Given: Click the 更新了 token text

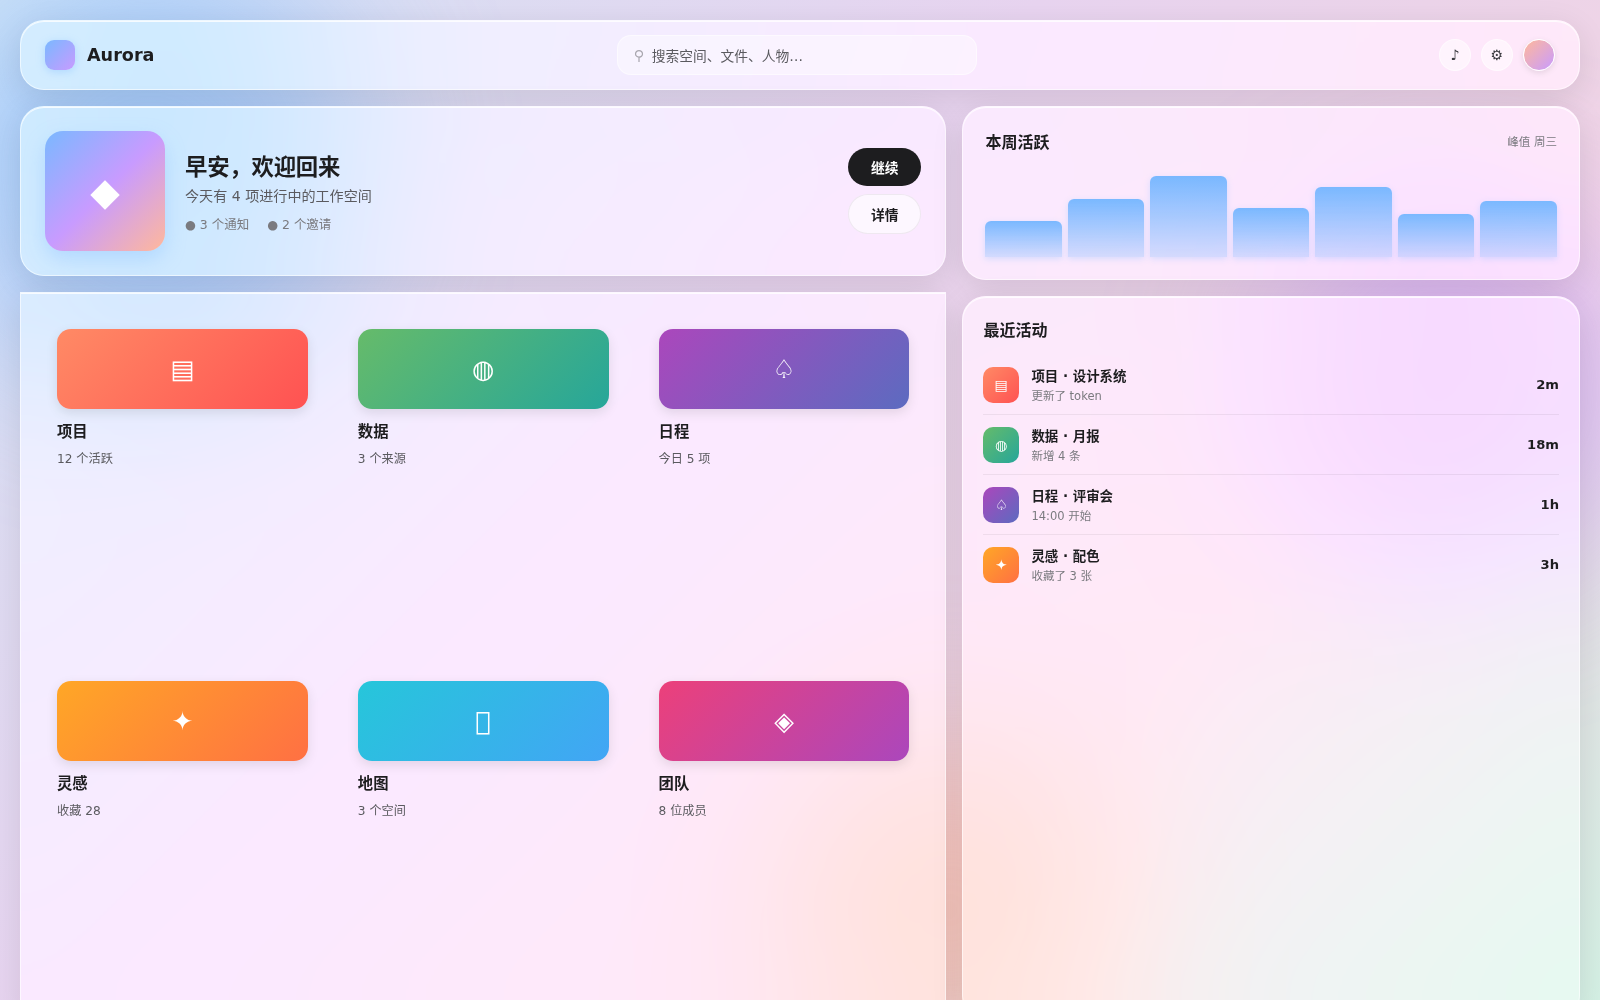Looking at the screenshot, I should 1066,396.
